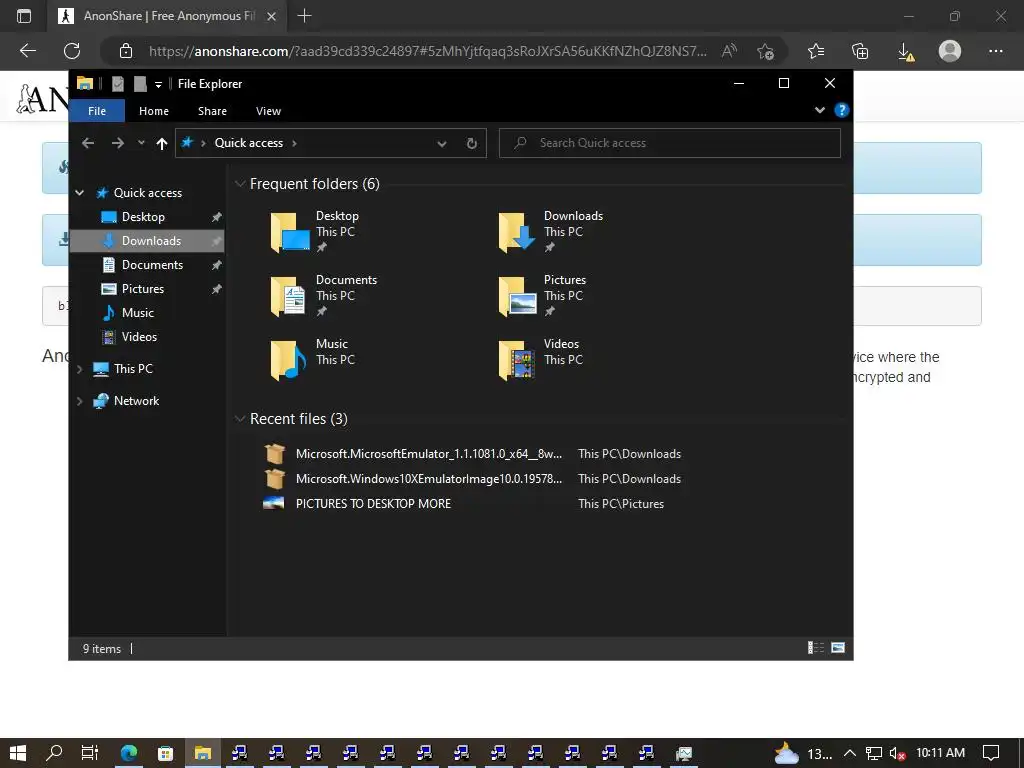Open the Action Center notifications
This screenshot has width=1024, height=768.
[991, 753]
